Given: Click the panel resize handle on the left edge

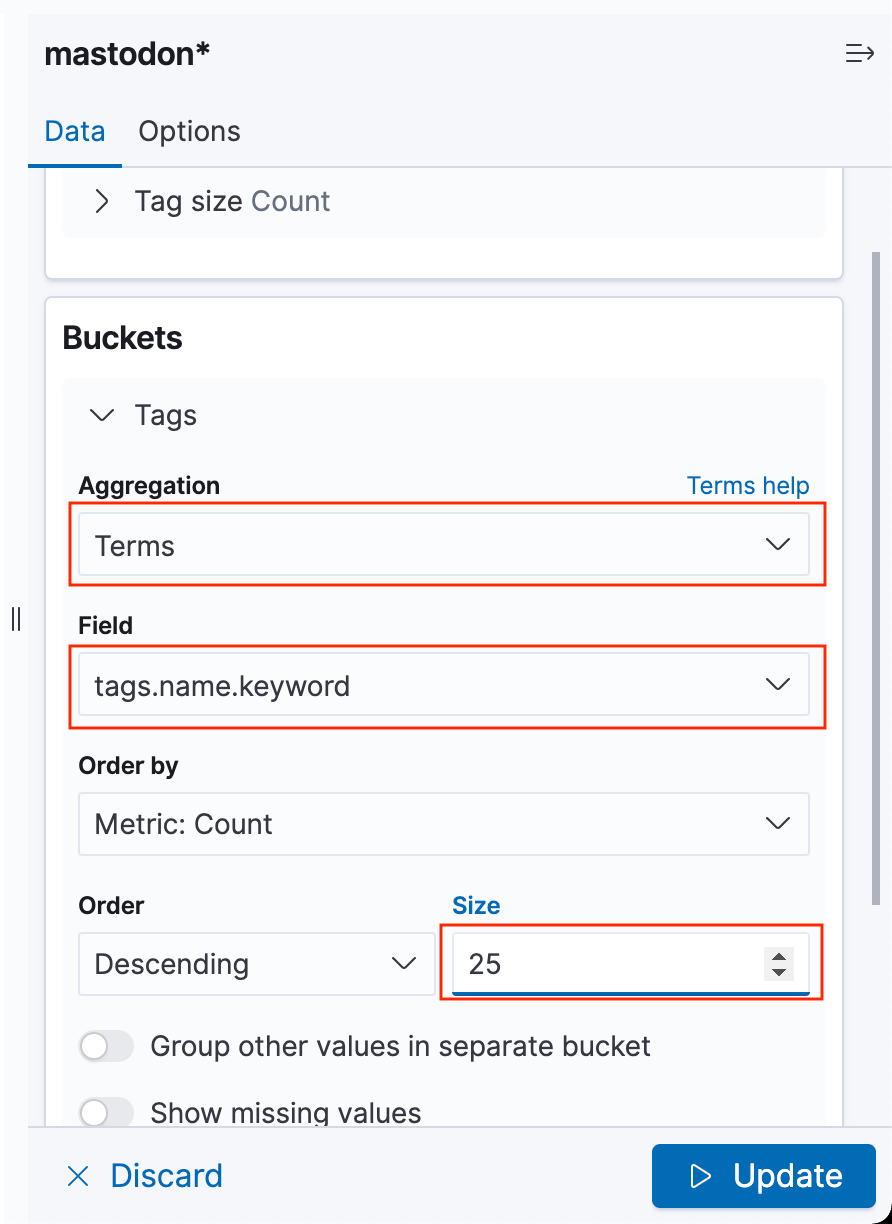Looking at the screenshot, I should point(16,620).
